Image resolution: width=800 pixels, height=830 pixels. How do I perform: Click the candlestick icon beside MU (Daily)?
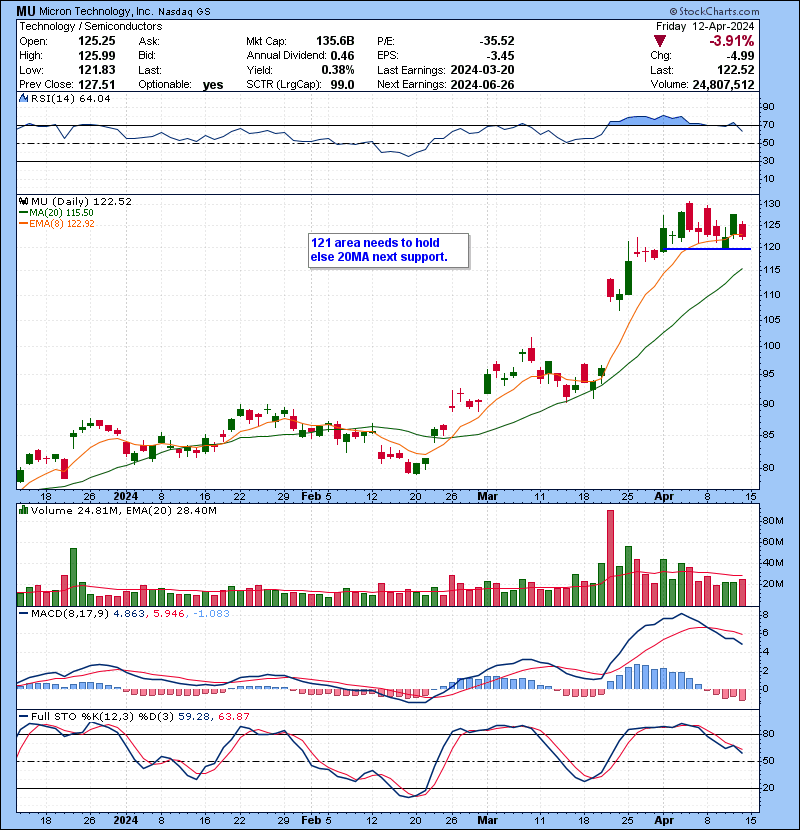23,201
